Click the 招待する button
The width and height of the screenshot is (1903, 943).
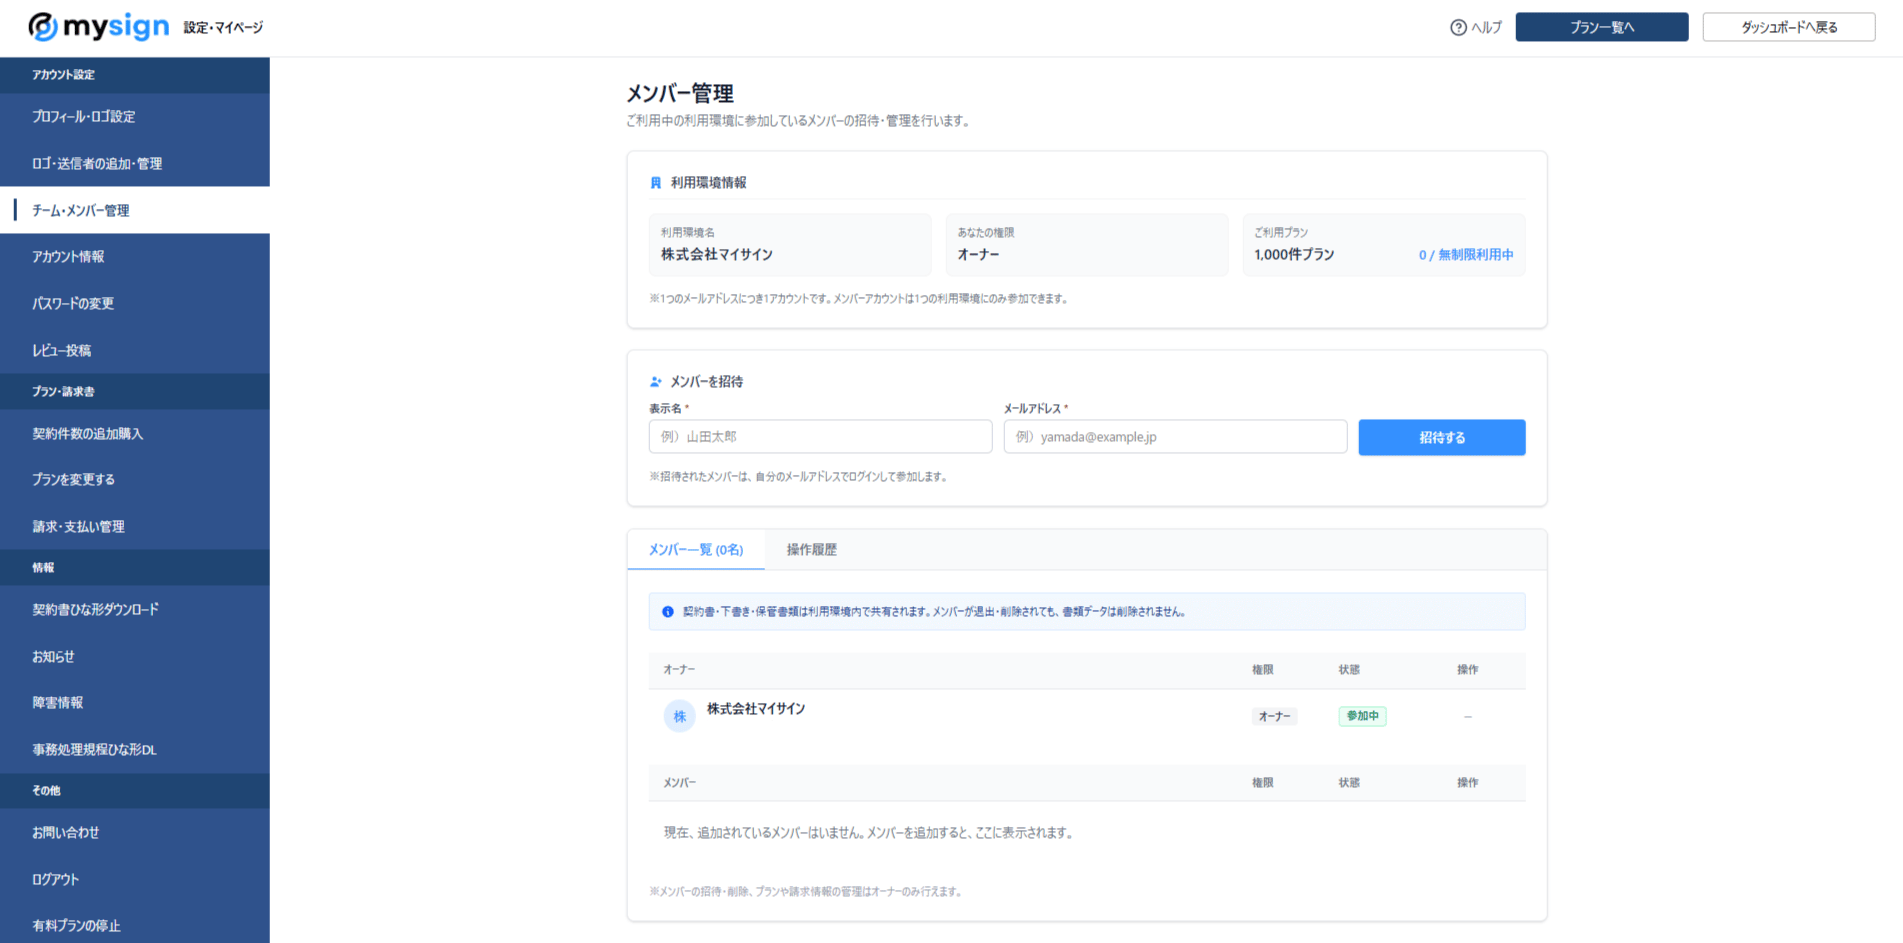(x=1442, y=437)
